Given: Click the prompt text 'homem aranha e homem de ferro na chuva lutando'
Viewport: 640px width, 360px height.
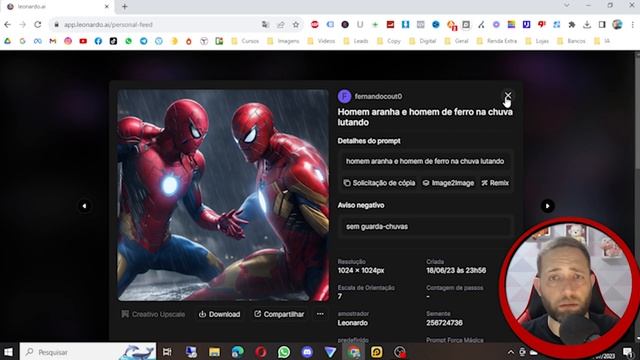Looking at the screenshot, I should [425, 161].
